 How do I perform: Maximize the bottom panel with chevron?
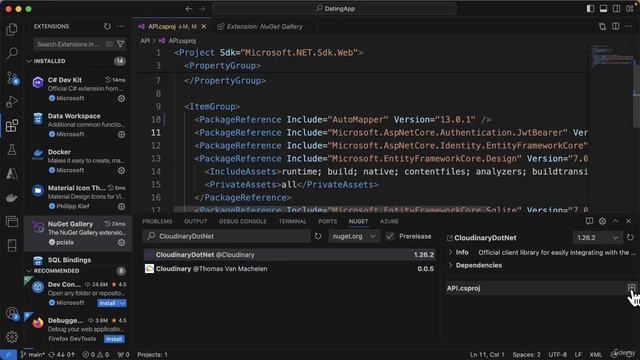point(616,221)
